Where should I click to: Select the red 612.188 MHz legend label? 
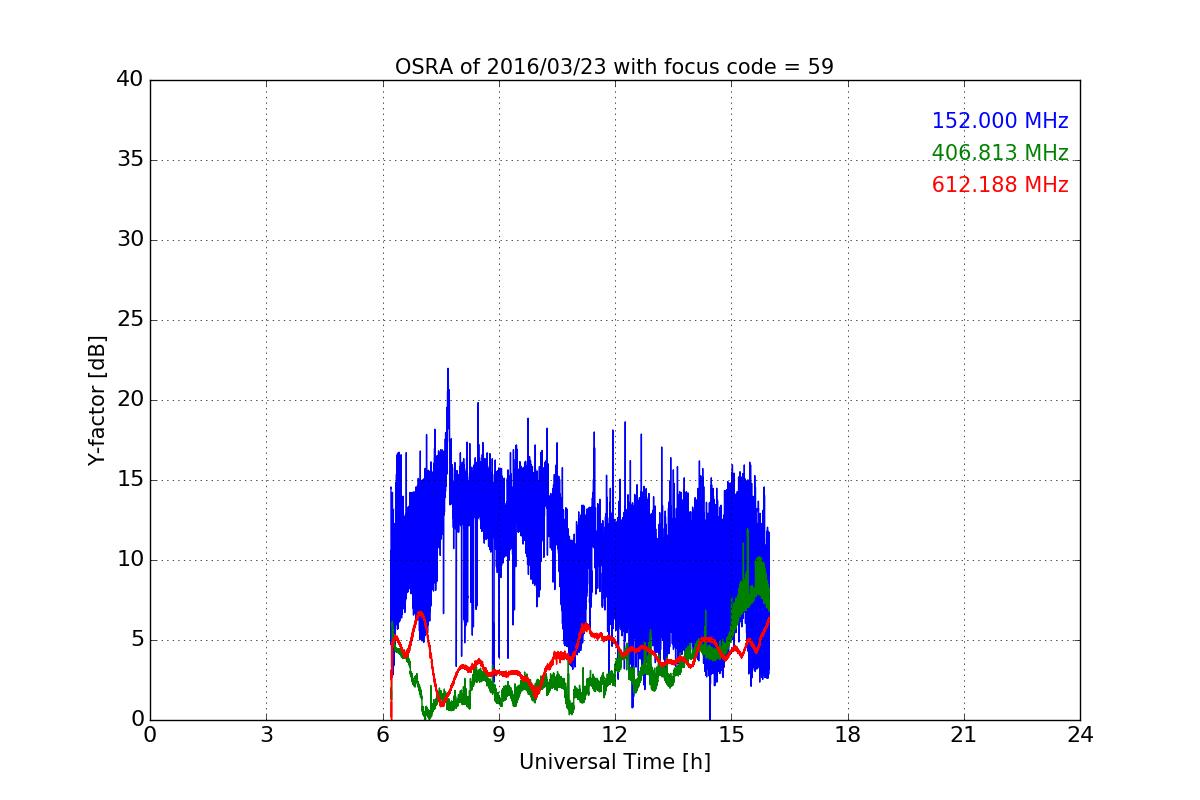pos(1000,185)
